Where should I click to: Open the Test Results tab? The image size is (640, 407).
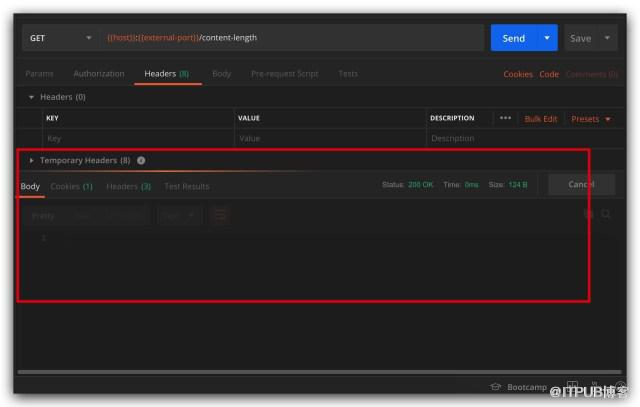(187, 187)
